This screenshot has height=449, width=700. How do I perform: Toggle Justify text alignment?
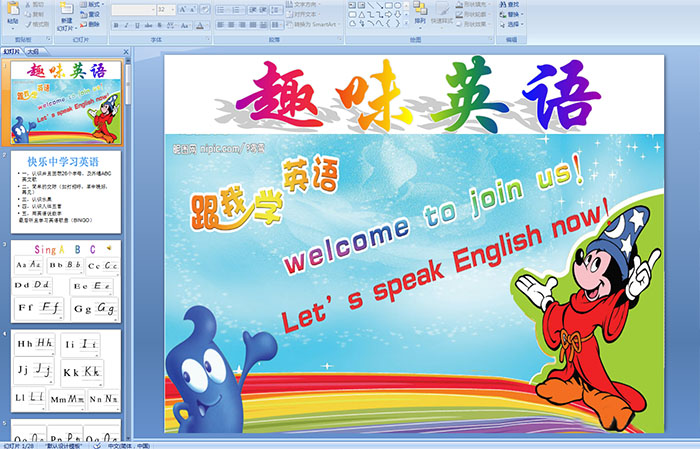click(x=253, y=25)
